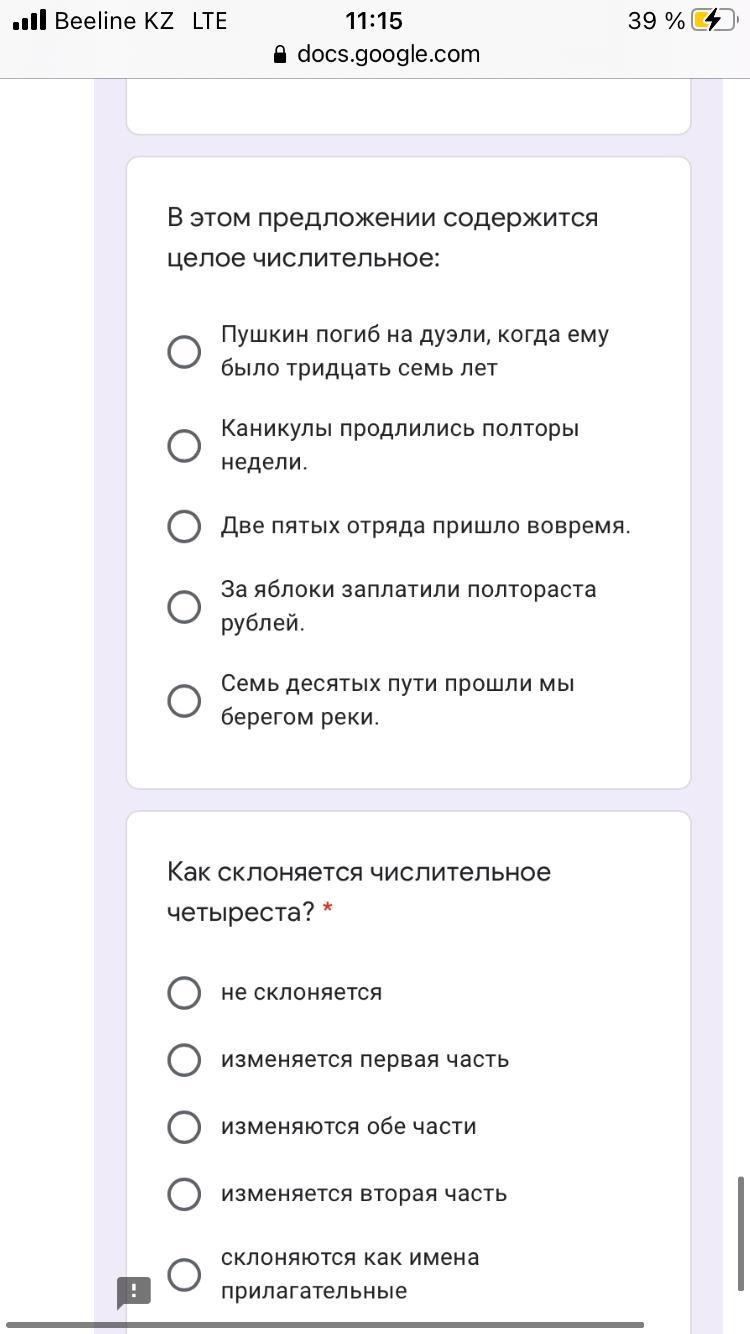Viewport: 750px width, 1334px height.
Task: Tap the home indicator bar at bottom
Action: [x=325, y=1325]
